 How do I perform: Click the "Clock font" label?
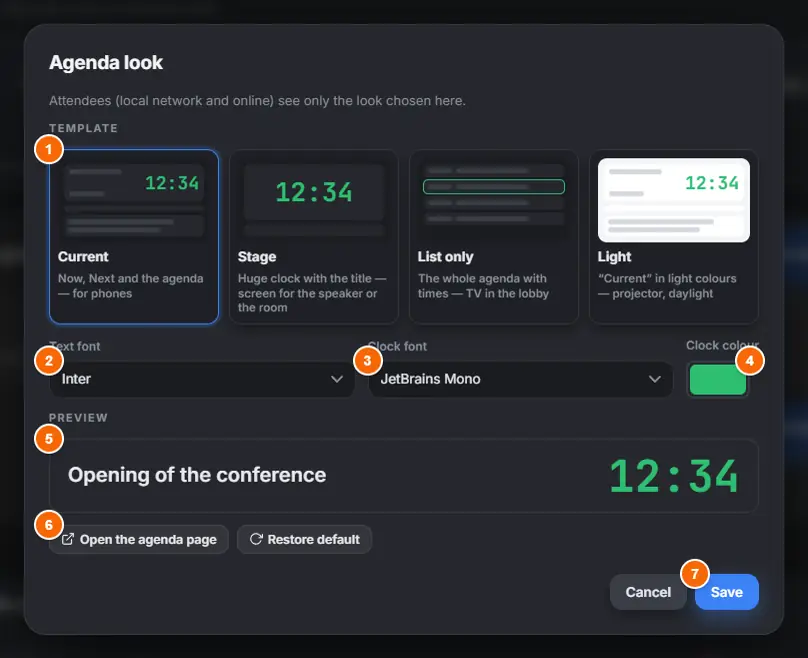[x=397, y=346]
